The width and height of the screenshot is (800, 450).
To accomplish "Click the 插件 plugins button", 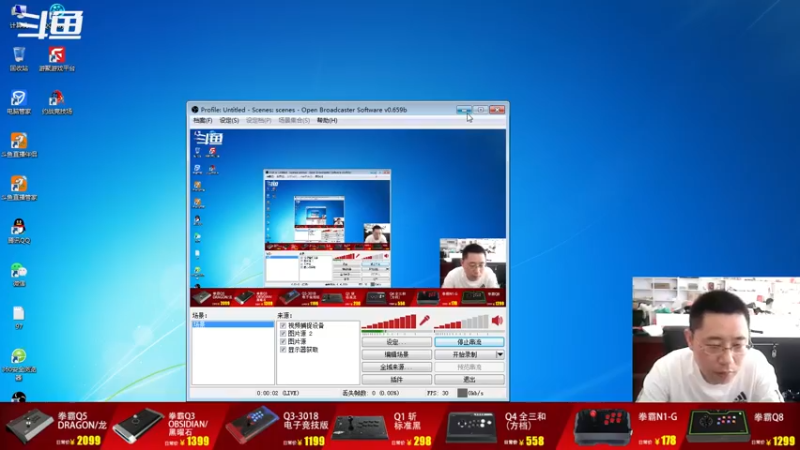I will pyautogui.click(x=396, y=380).
